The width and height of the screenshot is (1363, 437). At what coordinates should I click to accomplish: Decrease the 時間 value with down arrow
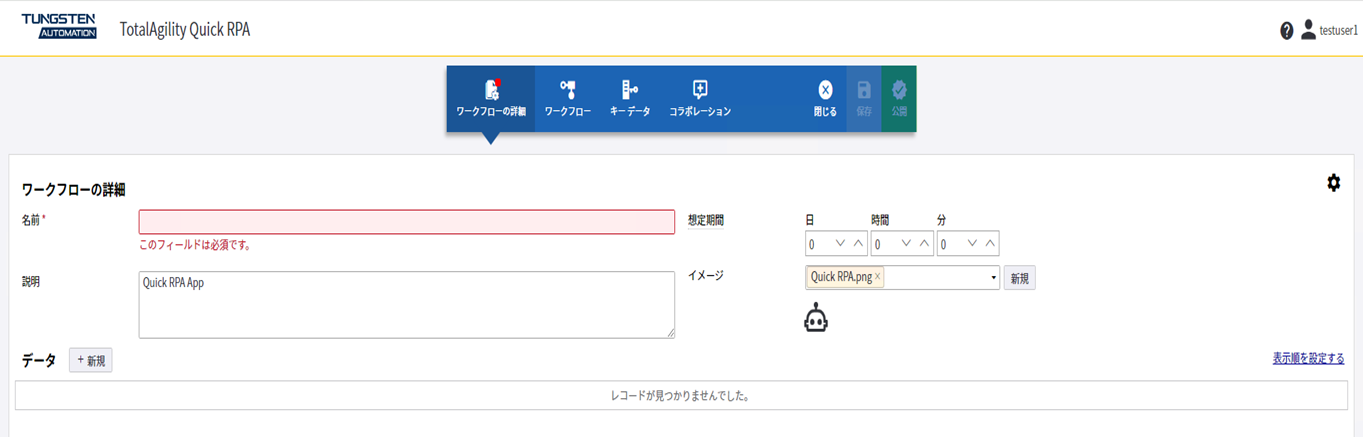907,243
